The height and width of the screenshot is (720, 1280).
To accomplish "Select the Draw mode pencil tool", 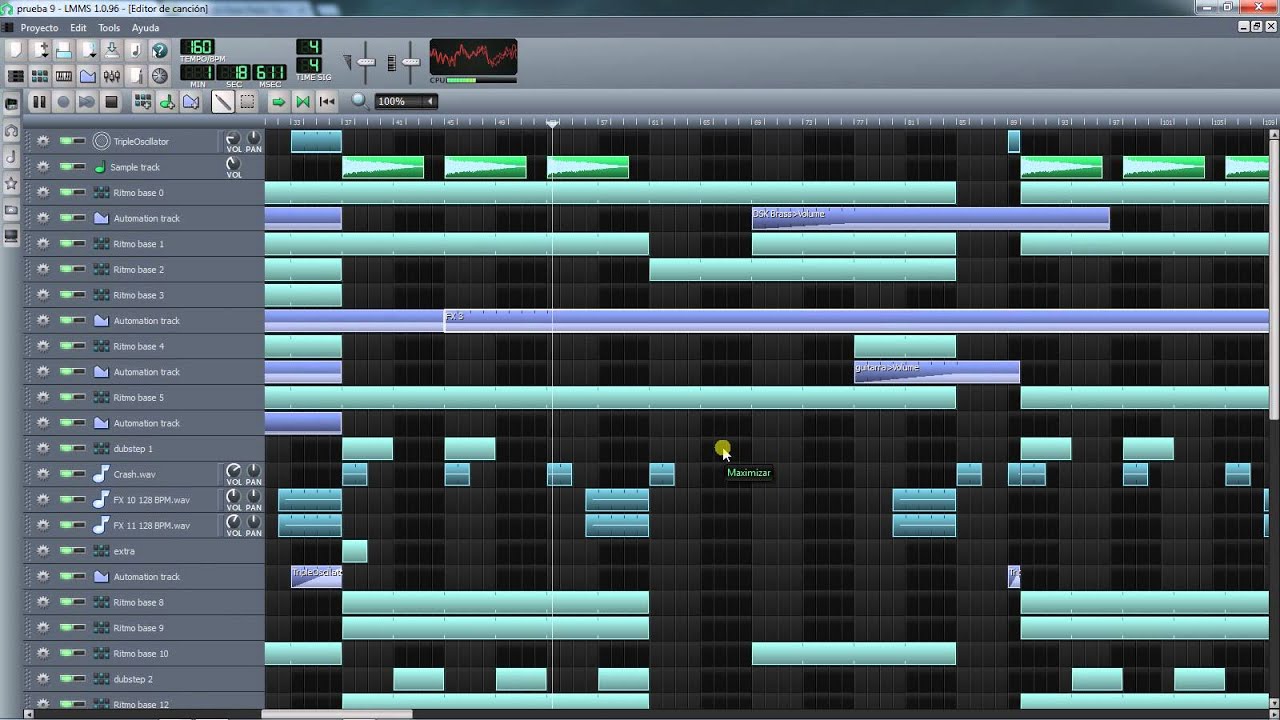I will click(223, 101).
